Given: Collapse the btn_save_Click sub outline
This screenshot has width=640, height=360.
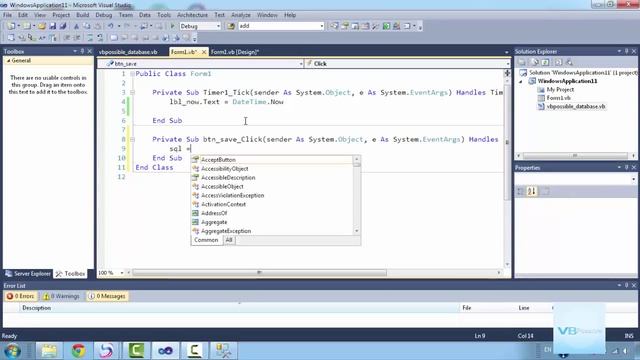Looking at the screenshot, I should [132, 140].
